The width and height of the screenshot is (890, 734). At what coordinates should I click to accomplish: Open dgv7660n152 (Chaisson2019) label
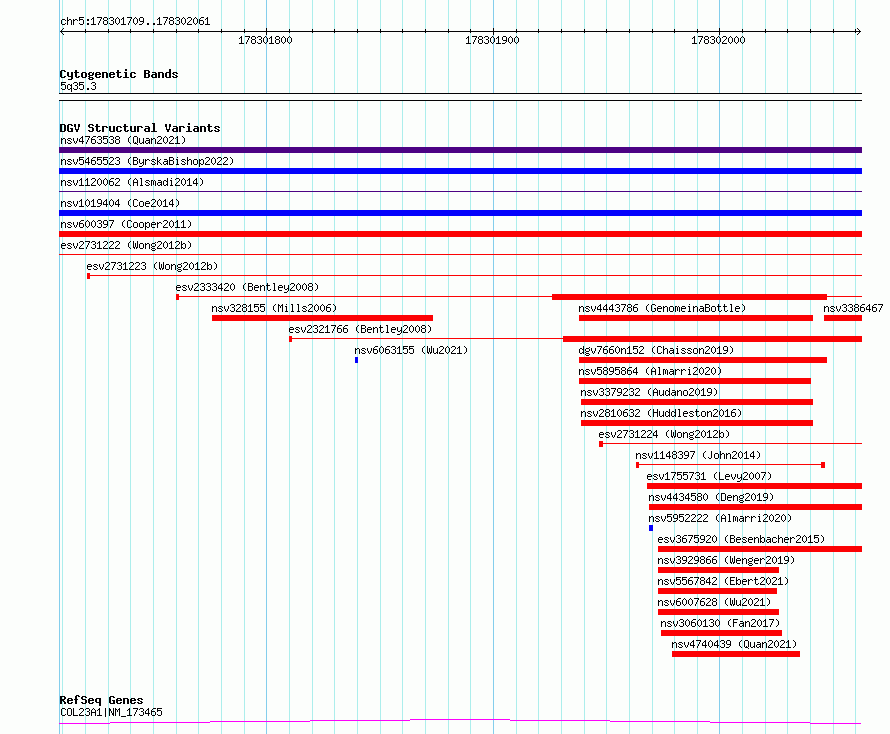pyautogui.click(x=656, y=350)
